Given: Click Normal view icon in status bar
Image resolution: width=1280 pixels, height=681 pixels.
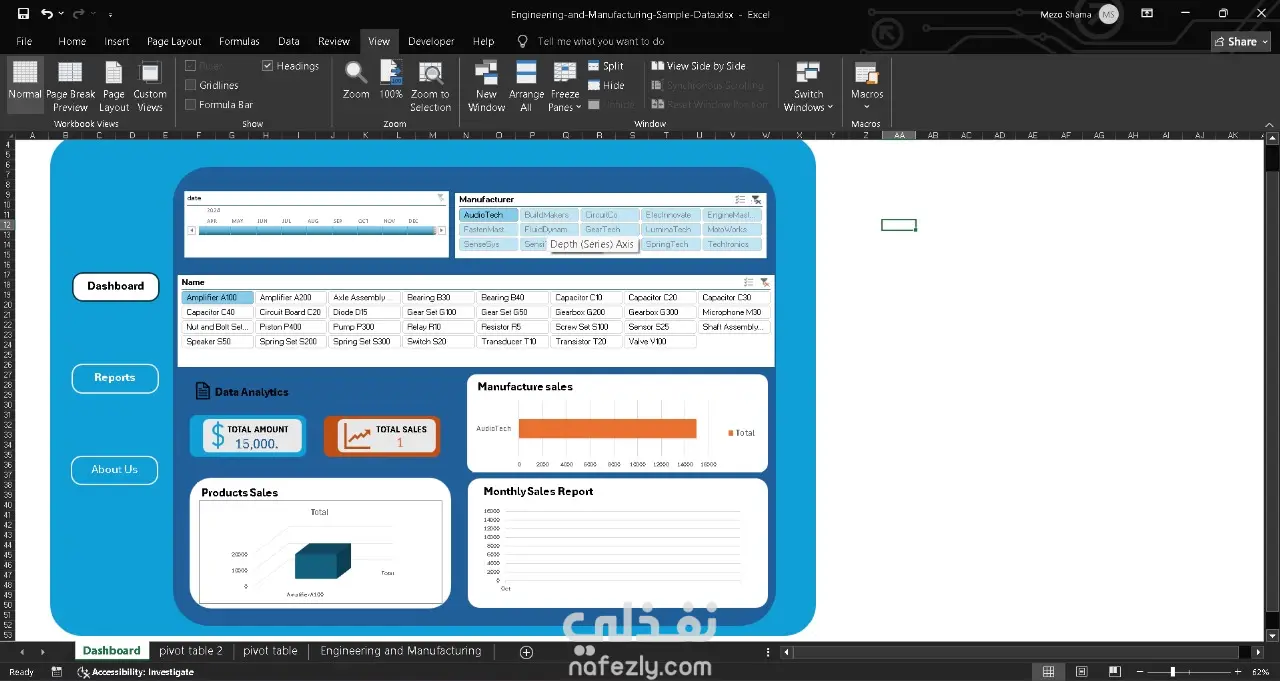Looking at the screenshot, I should pos(1047,672).
